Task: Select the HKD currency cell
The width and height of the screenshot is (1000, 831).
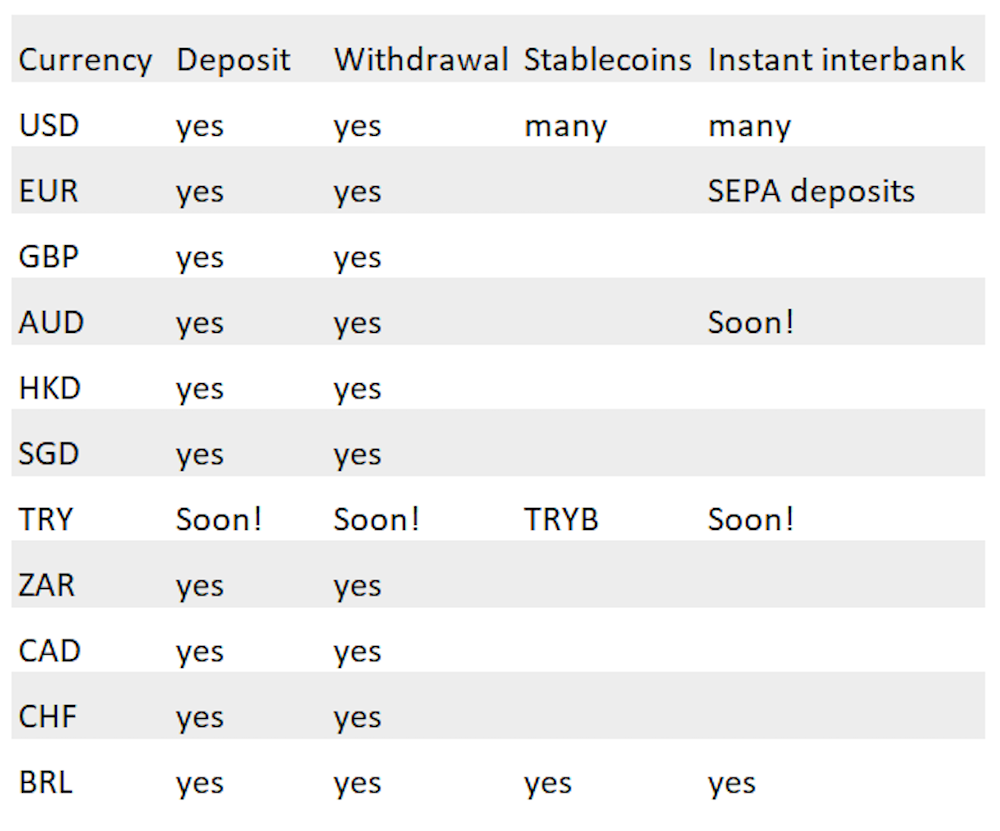Action: point(50,388)
